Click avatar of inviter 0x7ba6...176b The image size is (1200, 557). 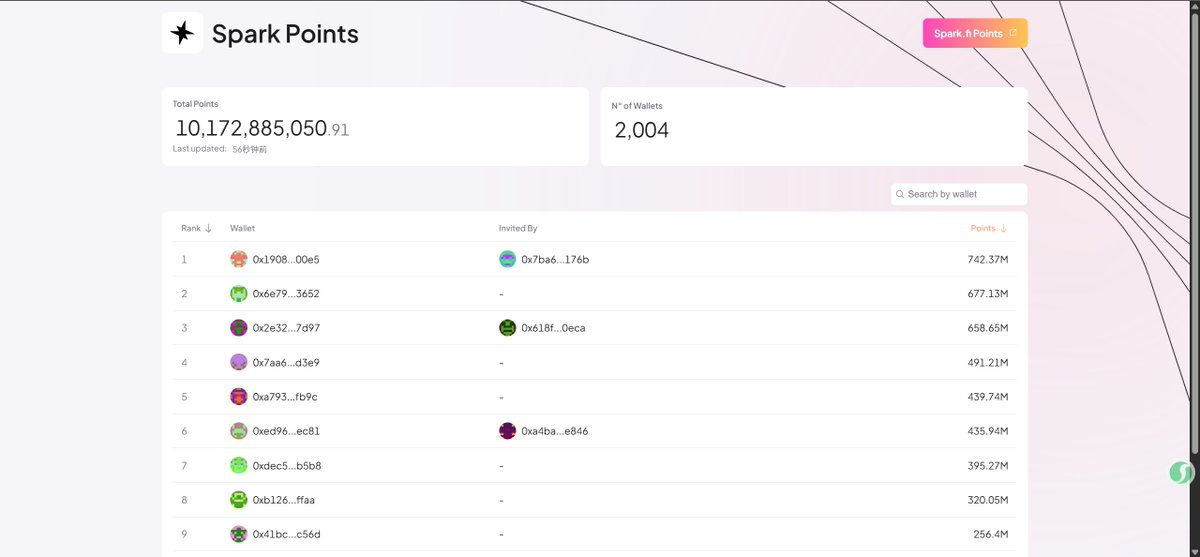click(508, 259)
